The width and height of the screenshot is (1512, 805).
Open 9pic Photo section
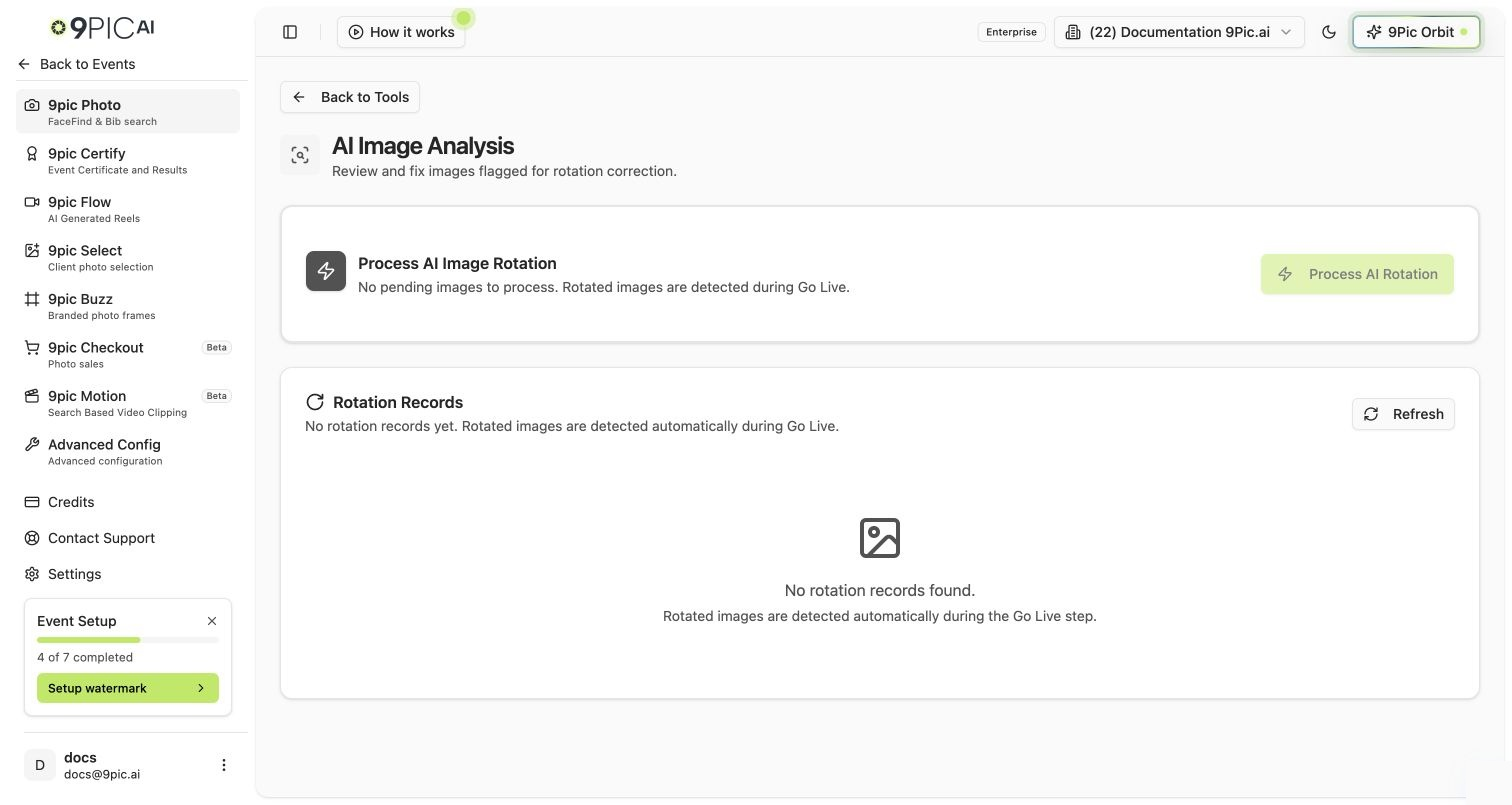[128, 111]
